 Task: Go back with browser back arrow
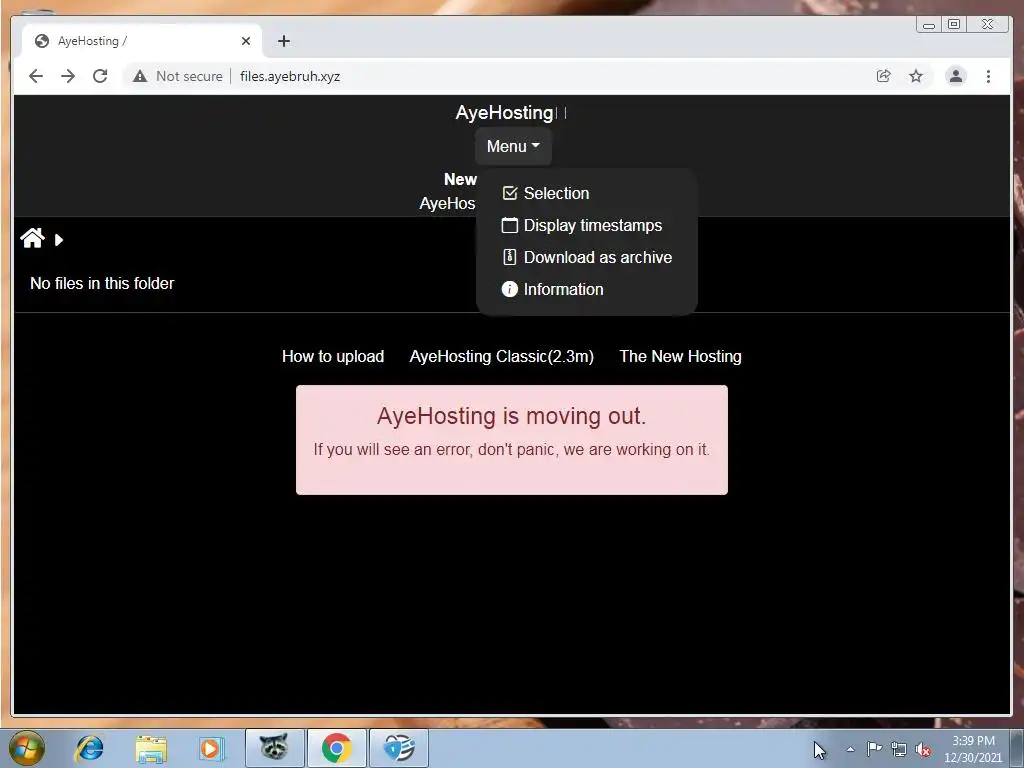tap(36, 76)
